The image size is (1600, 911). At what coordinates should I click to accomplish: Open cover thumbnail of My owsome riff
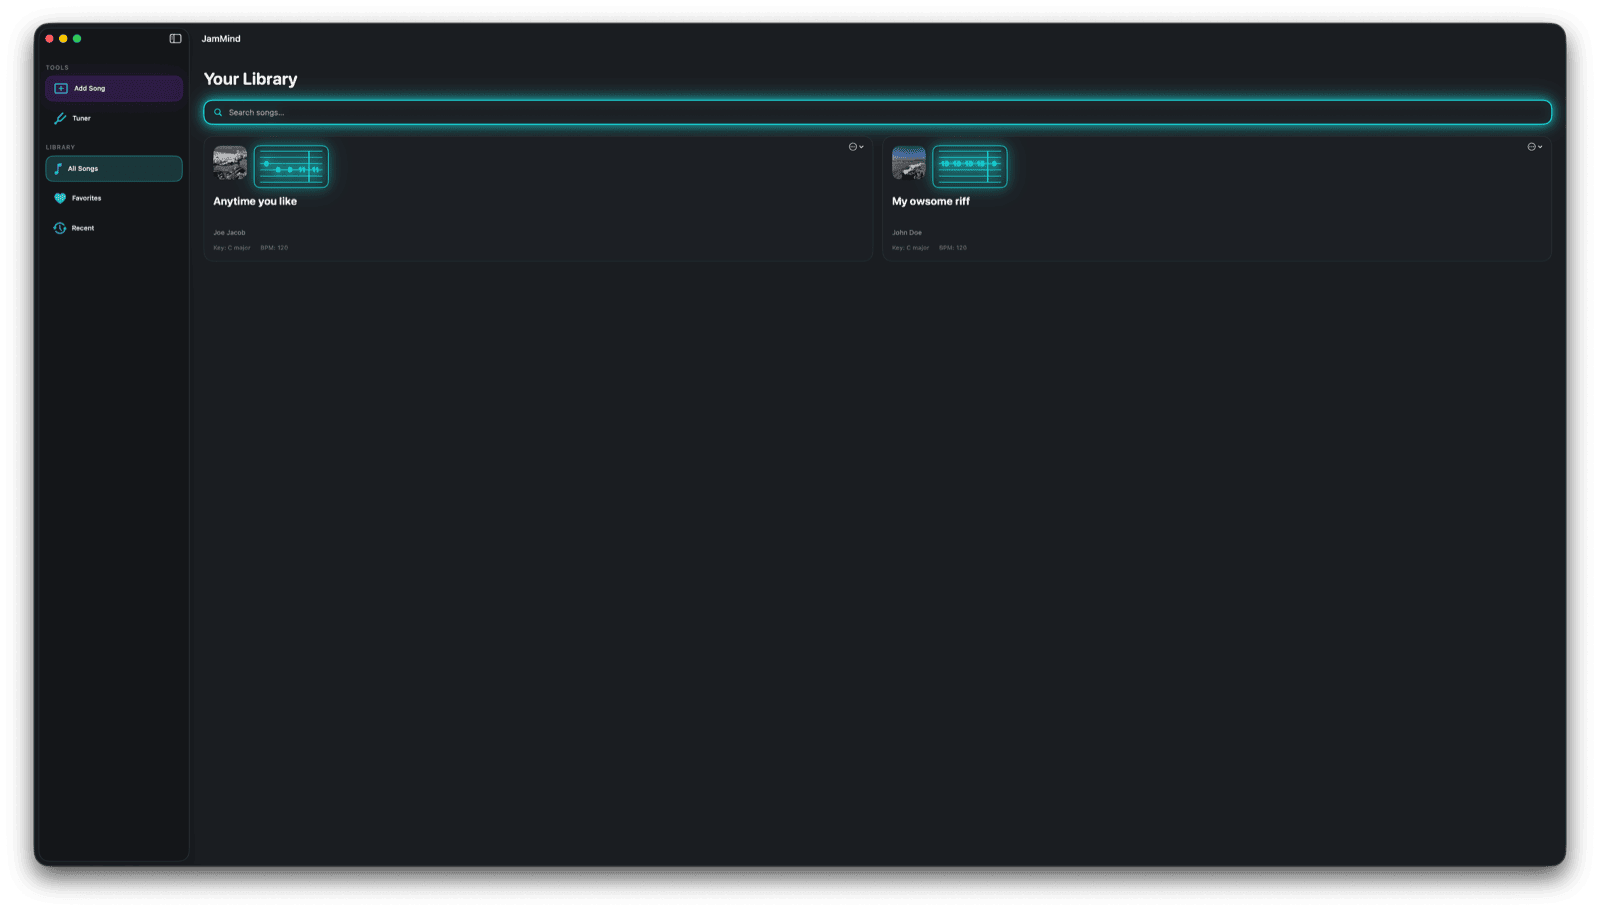point(909,163)
